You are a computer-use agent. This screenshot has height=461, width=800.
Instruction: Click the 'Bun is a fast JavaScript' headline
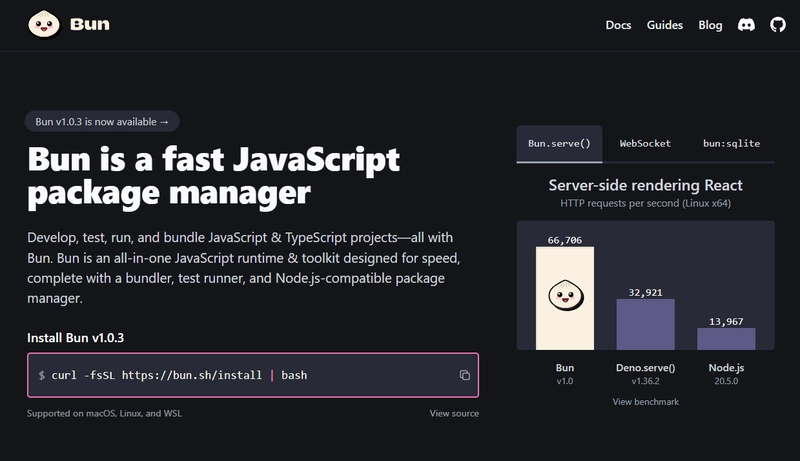tap(213, 159)
